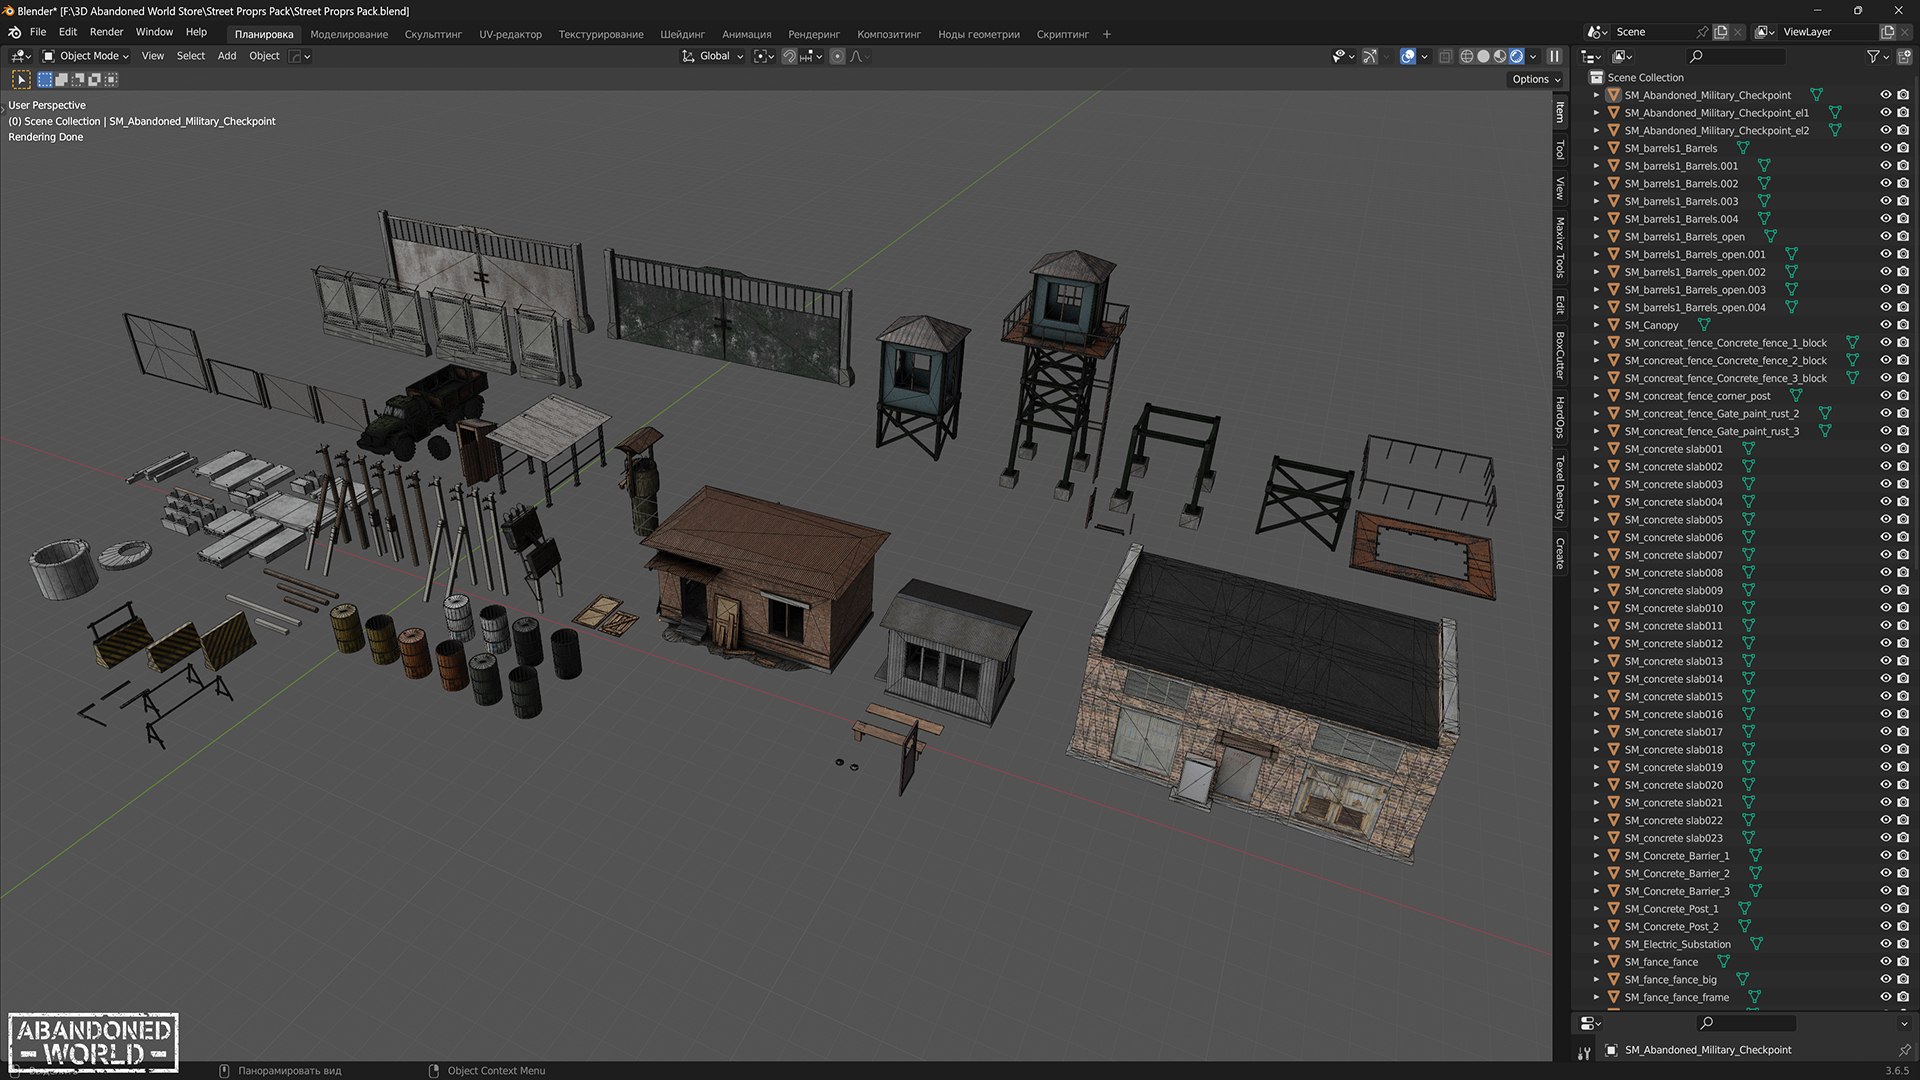Hide SM_Canopy with eye icon

1886,325
